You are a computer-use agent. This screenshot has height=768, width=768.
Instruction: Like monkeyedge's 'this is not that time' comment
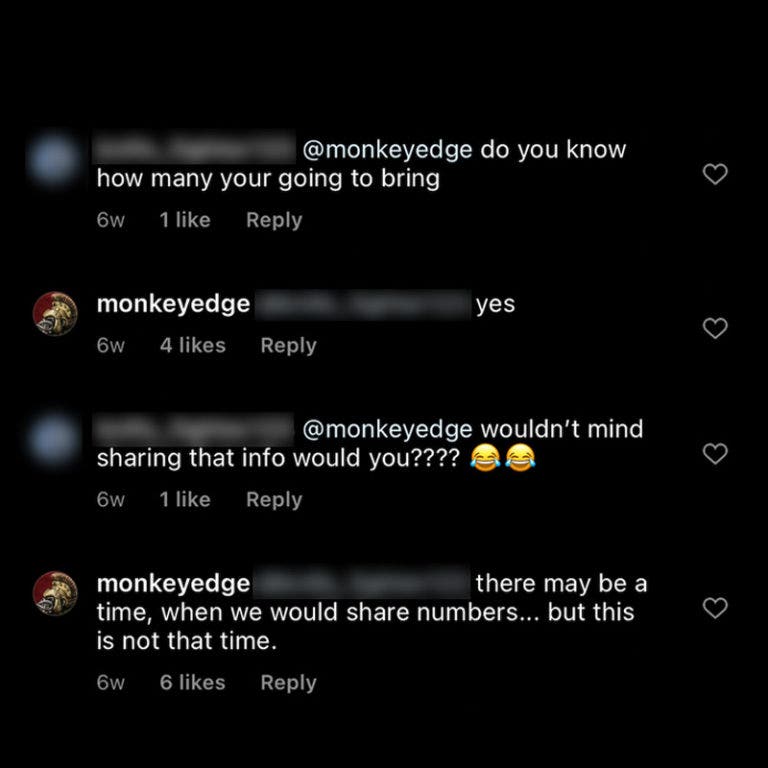click(715, 608)
